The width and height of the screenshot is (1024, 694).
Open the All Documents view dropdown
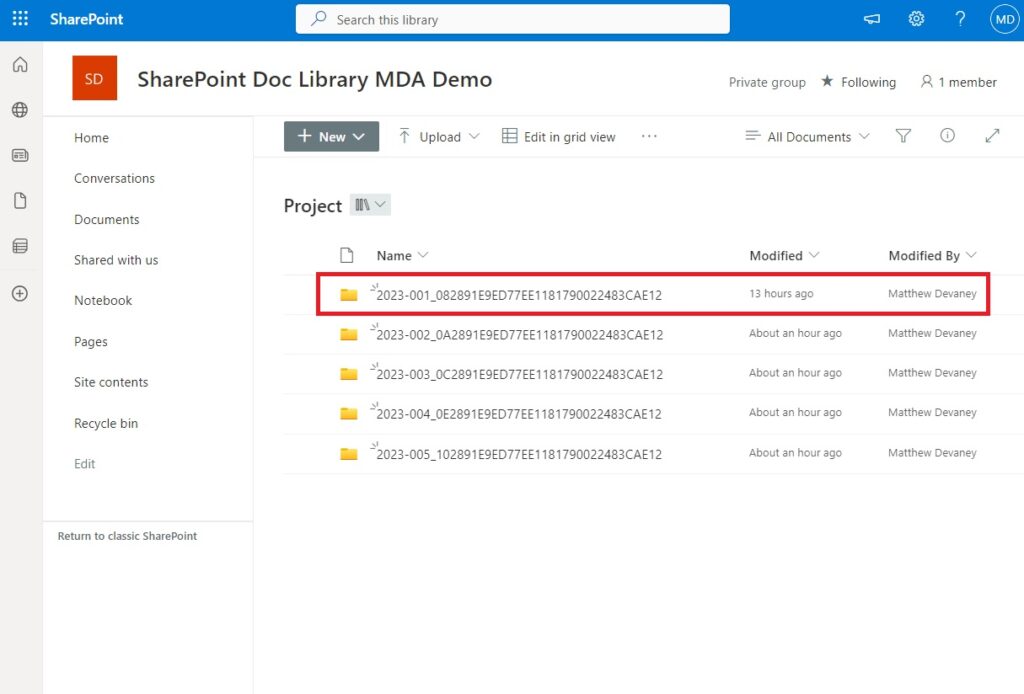point(806,136)
